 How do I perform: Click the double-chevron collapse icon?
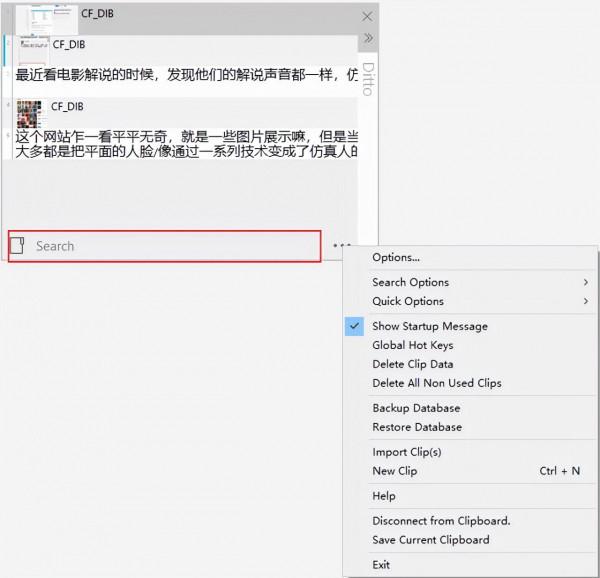click(x=368, y=38)
